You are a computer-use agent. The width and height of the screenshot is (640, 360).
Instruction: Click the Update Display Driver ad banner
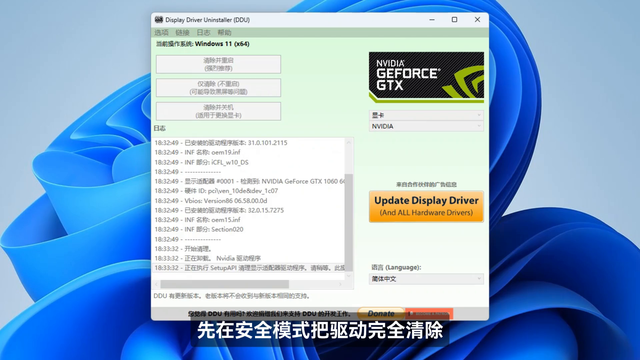click(x=426, y=207)
